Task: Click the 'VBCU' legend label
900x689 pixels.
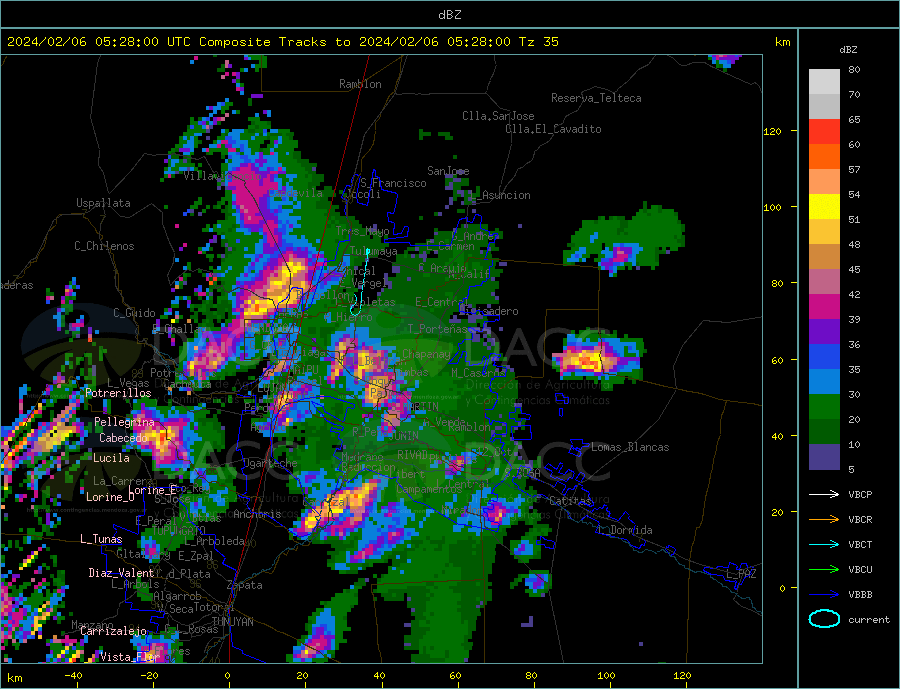Action: tap(860, 570)
